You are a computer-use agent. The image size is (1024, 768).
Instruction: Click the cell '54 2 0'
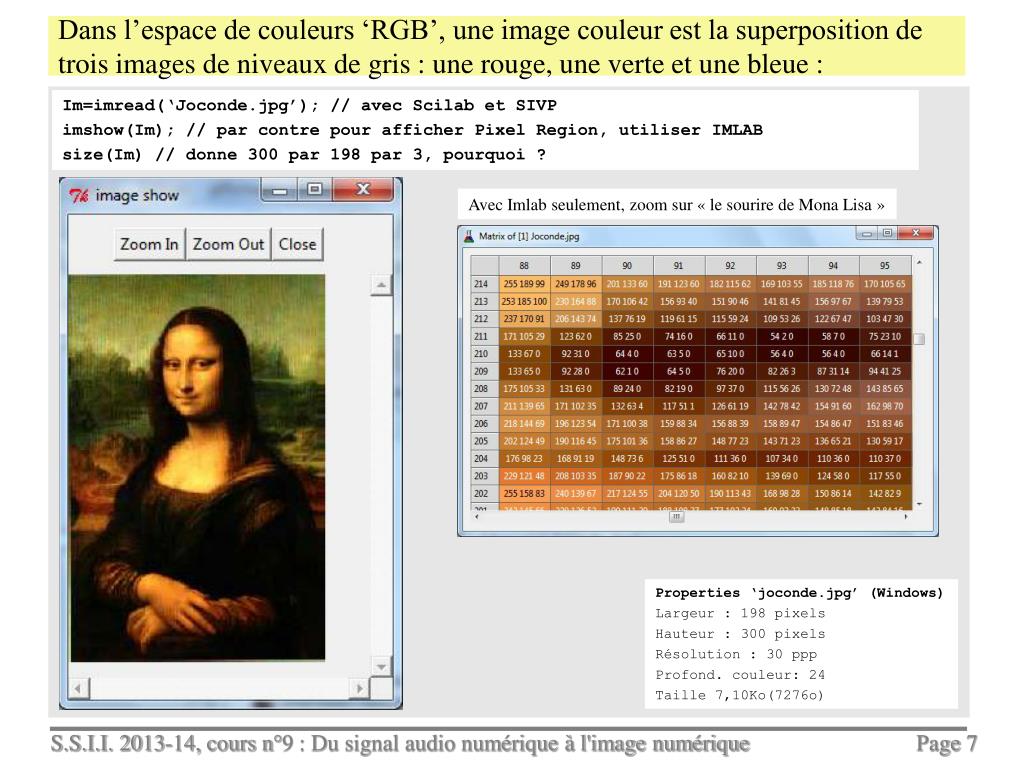pos(782,336)
